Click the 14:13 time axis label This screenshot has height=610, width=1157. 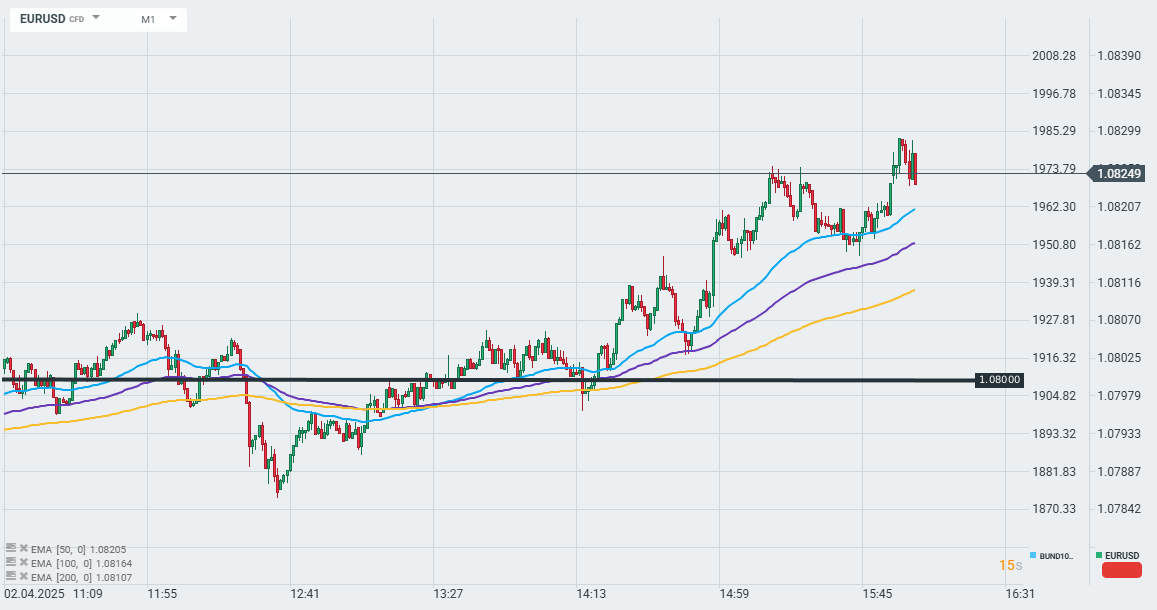click(x=591, y=594)
